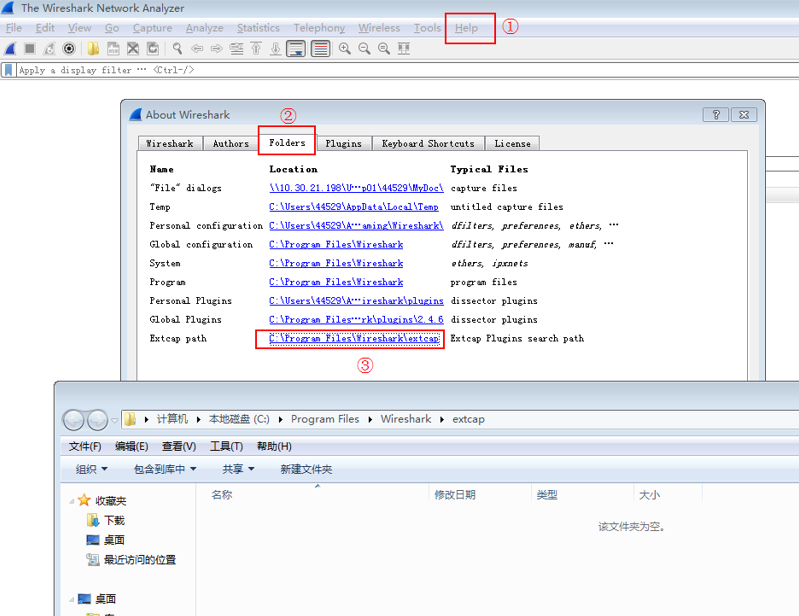Open capture options toolbar icon
Screen dimensions: 799x616
click(69, 49)
